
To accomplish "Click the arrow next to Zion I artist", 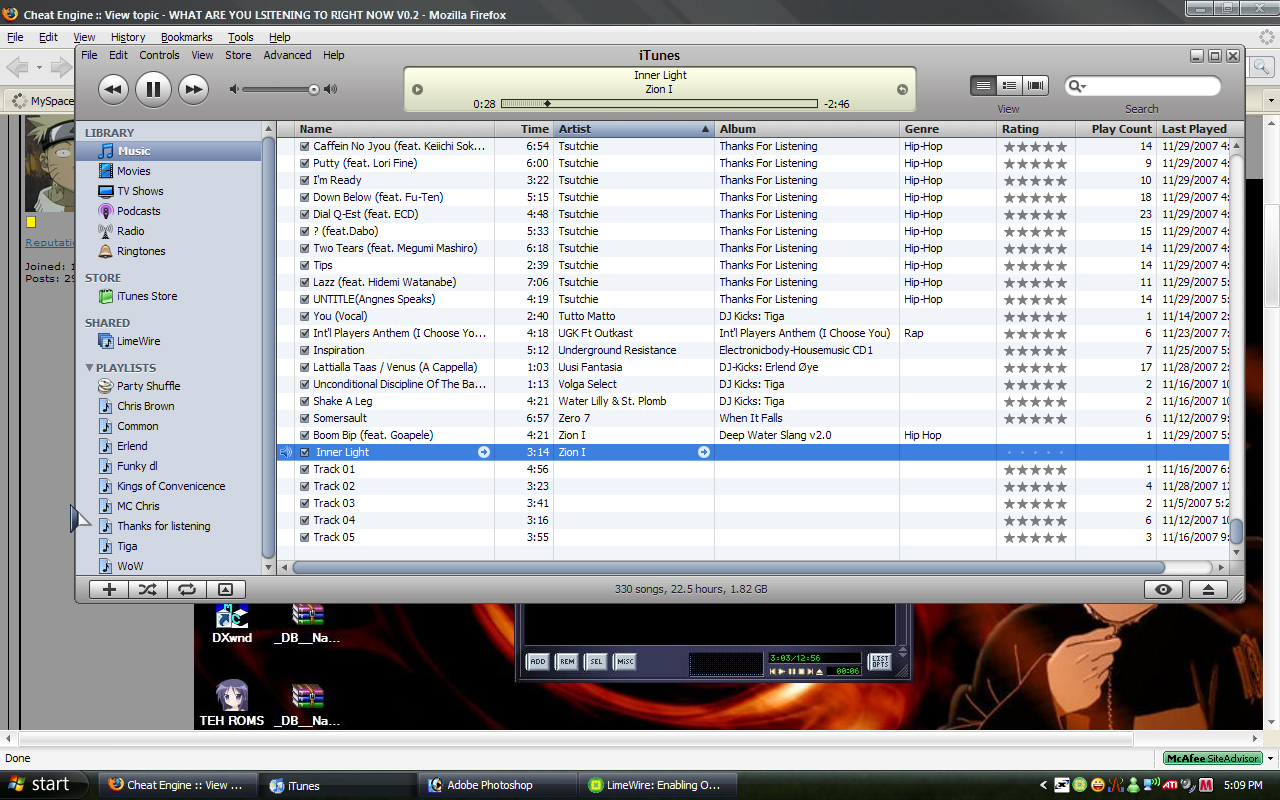I will [x=704, y=452].
